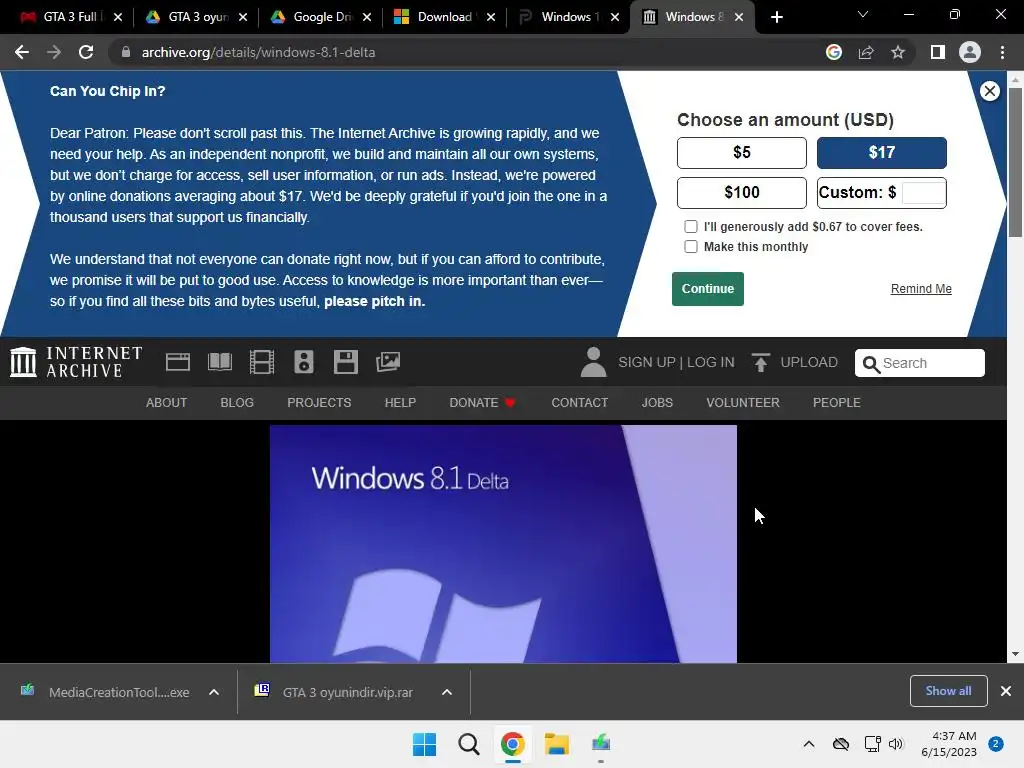Click the magnifier icon in Archive search box
This screenshot has height=768, width=1024.
point(871,364)
